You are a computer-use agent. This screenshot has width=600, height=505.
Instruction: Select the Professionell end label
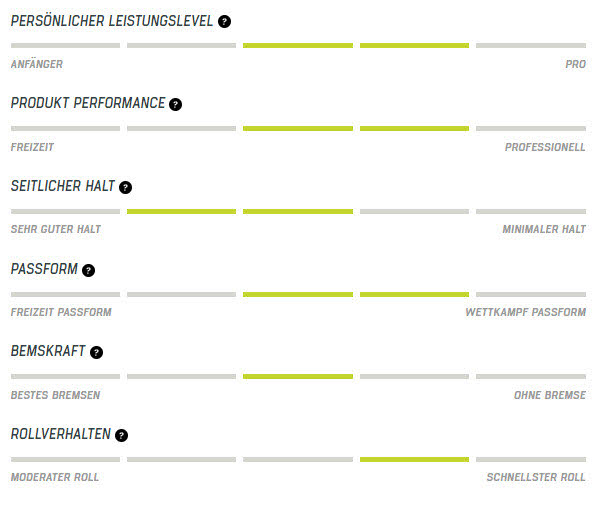[545, 147]
